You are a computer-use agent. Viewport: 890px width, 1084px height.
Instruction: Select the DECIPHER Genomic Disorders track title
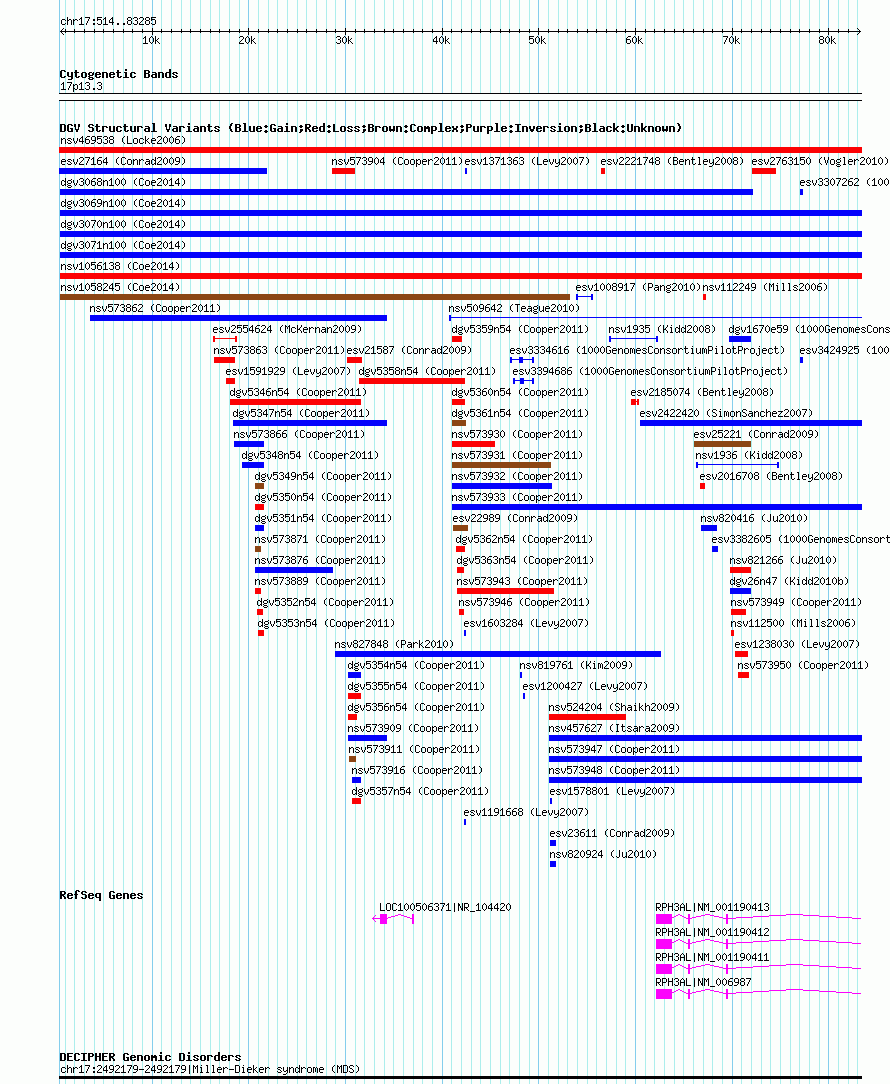(151, 1057)
